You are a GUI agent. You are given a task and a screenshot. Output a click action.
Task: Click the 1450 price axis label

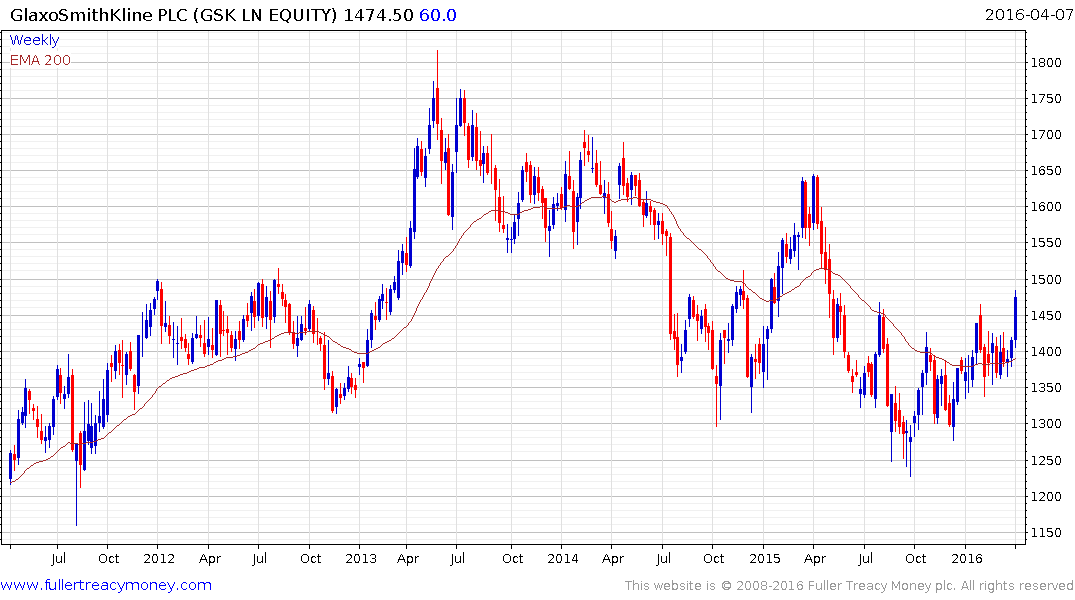pyautogui.click(x=1046, y=315)
